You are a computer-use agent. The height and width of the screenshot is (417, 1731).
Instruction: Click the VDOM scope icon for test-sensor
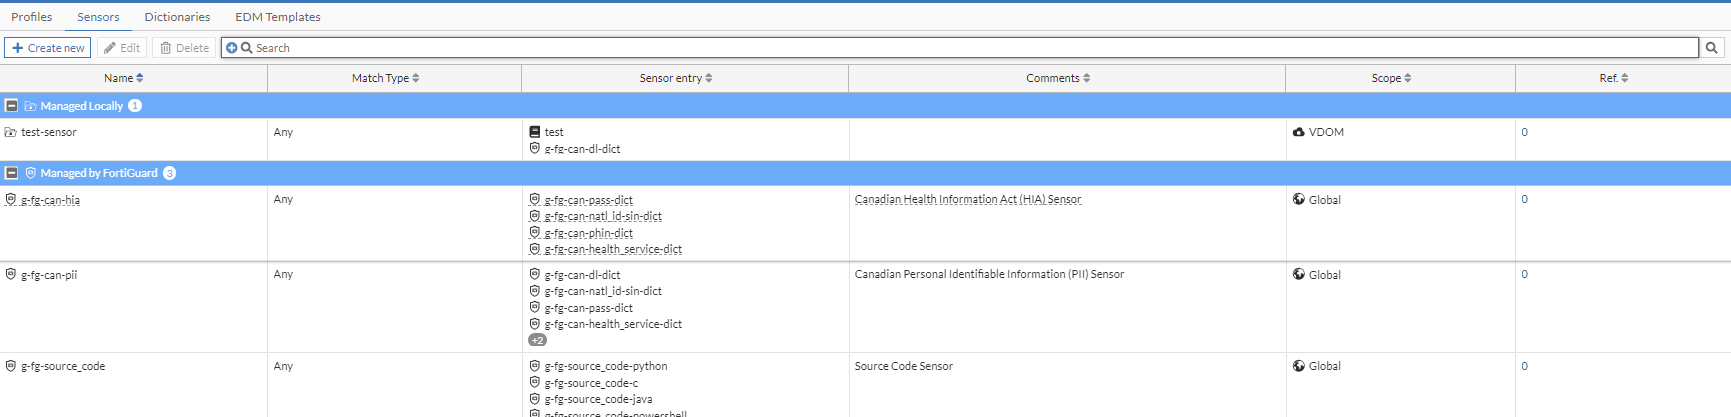[x=1299, y=132]
